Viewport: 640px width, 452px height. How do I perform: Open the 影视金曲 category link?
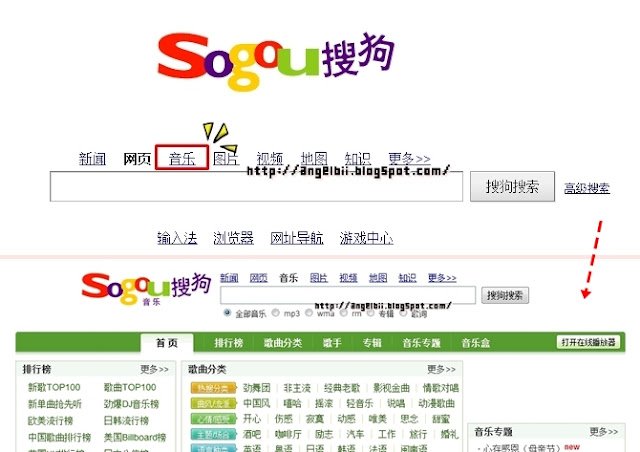391,387
